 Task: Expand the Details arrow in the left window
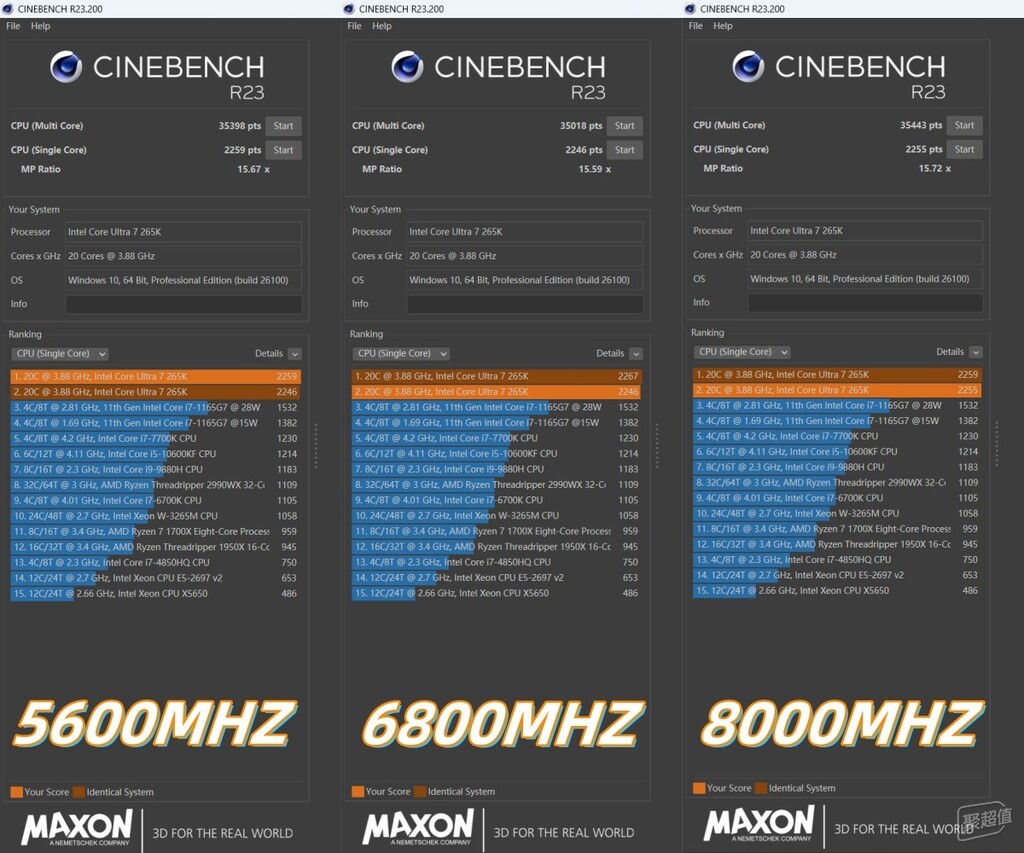295,354
